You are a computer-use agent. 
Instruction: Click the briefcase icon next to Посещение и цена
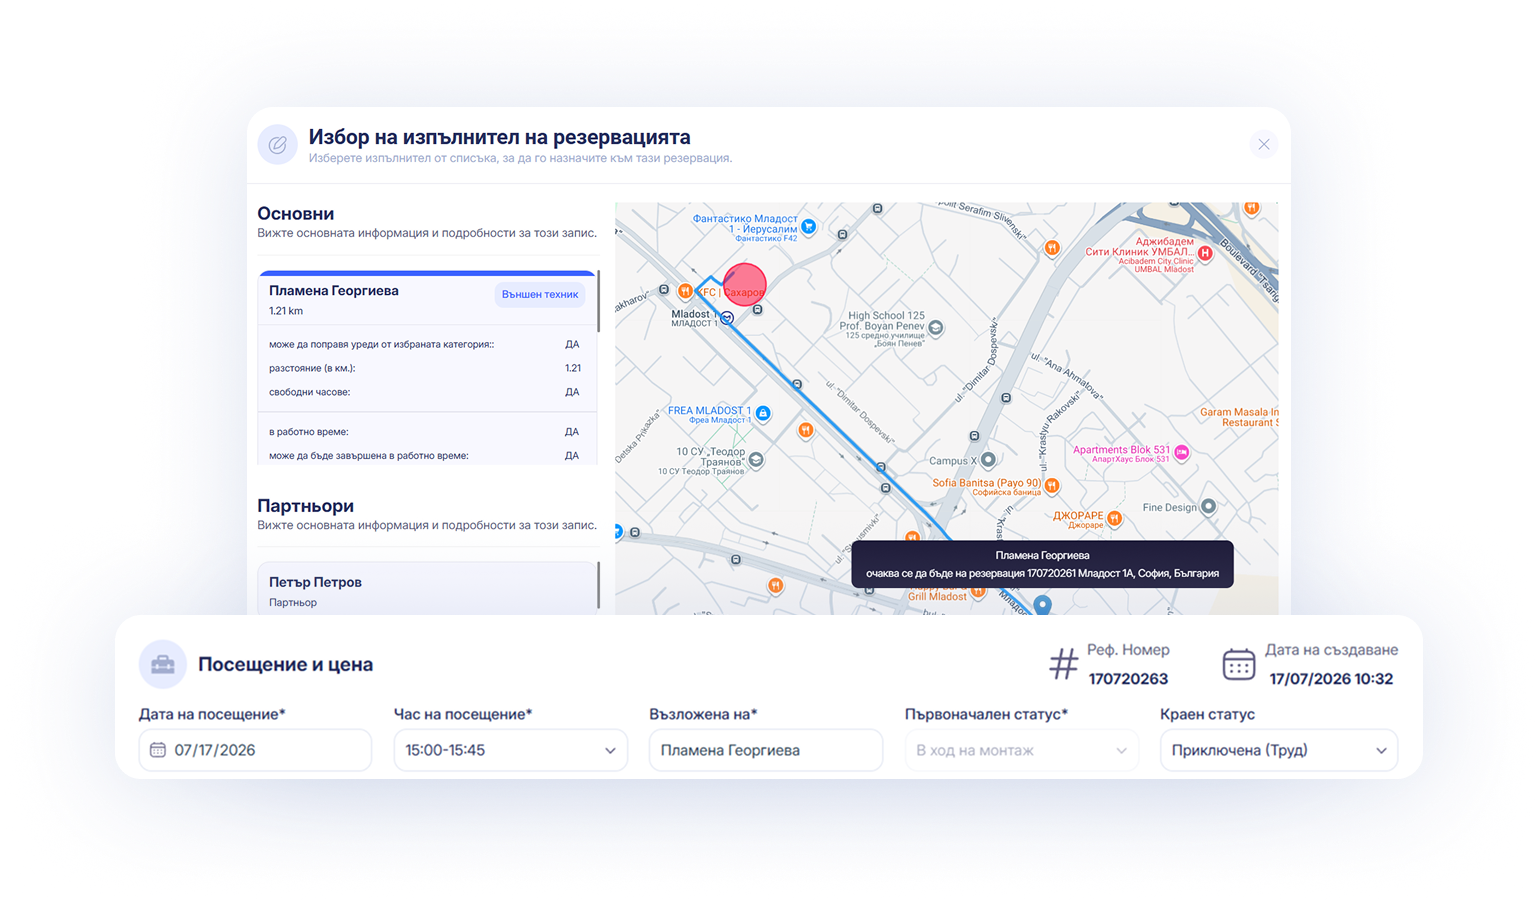coord(163,664)
